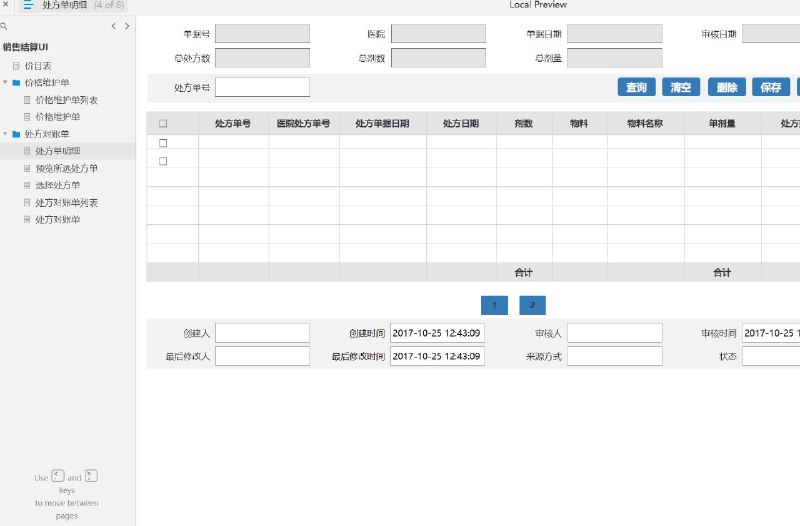Image resolution: width=800 pixels, height=526 pixels.
Task: Click the 最后修改时间 field
Action: pos(437,356)
